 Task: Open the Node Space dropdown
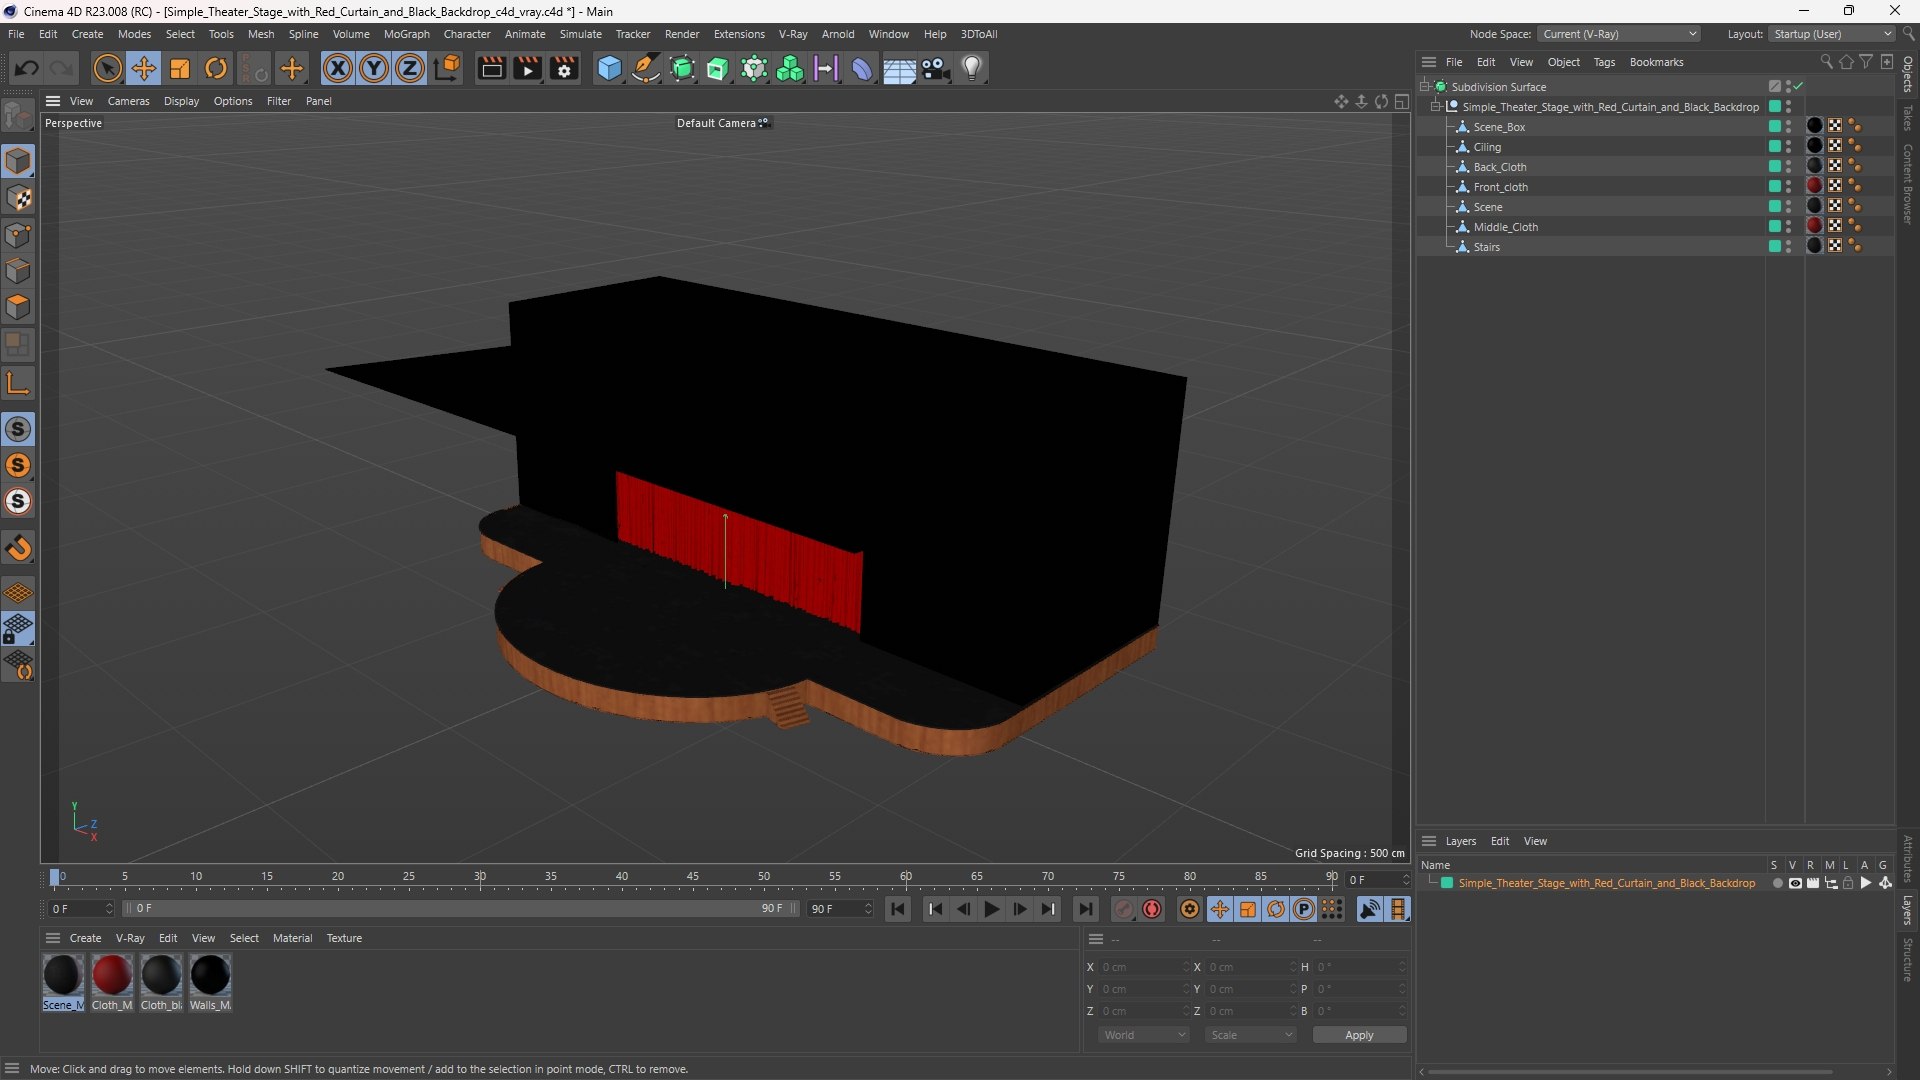pos(1619,34)
